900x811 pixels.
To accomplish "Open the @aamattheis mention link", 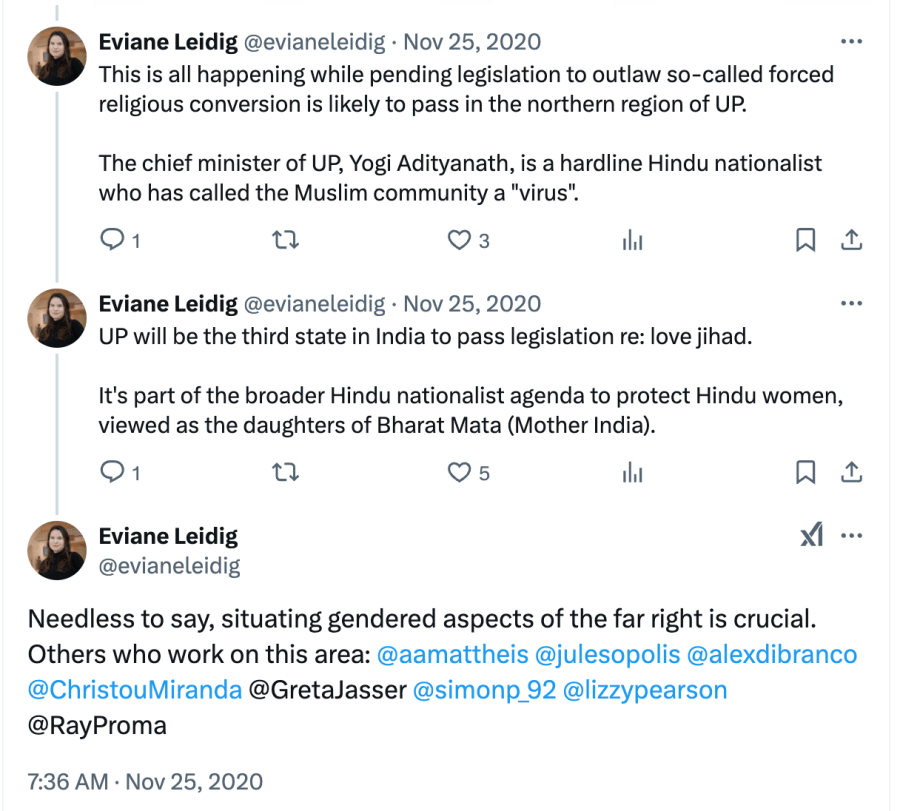I will click(451, 655).
